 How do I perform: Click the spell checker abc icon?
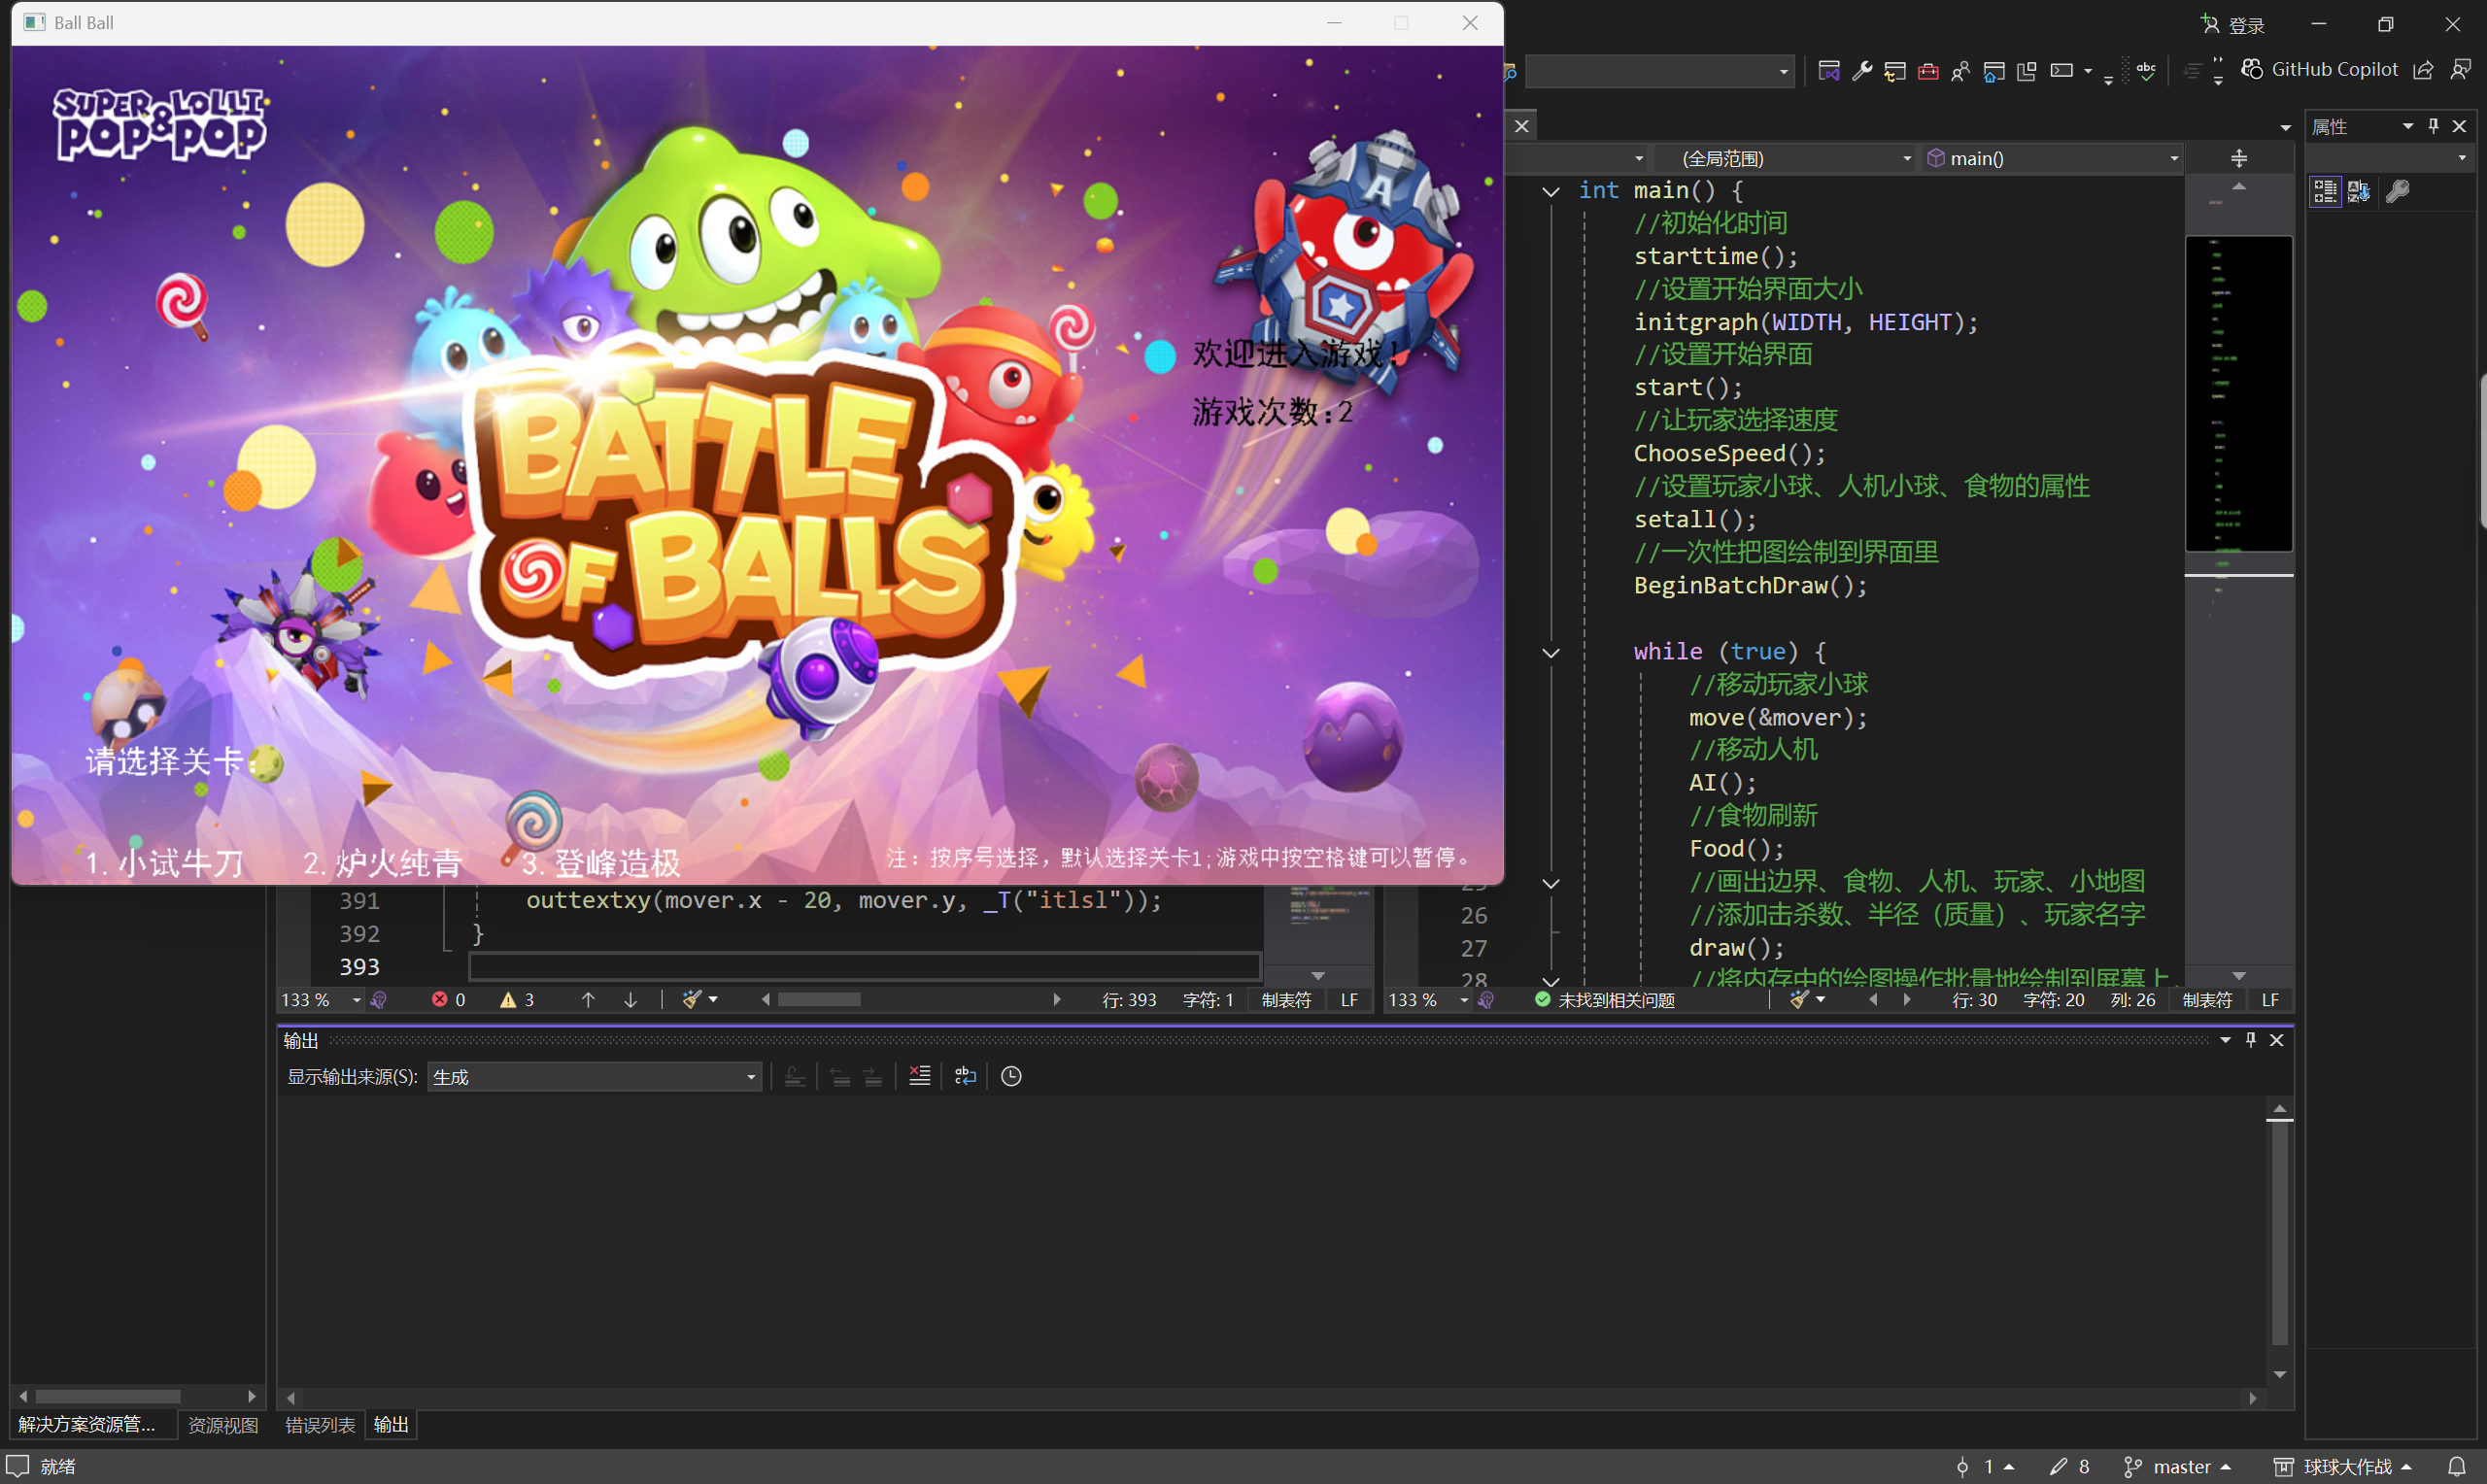[2146, 70]
